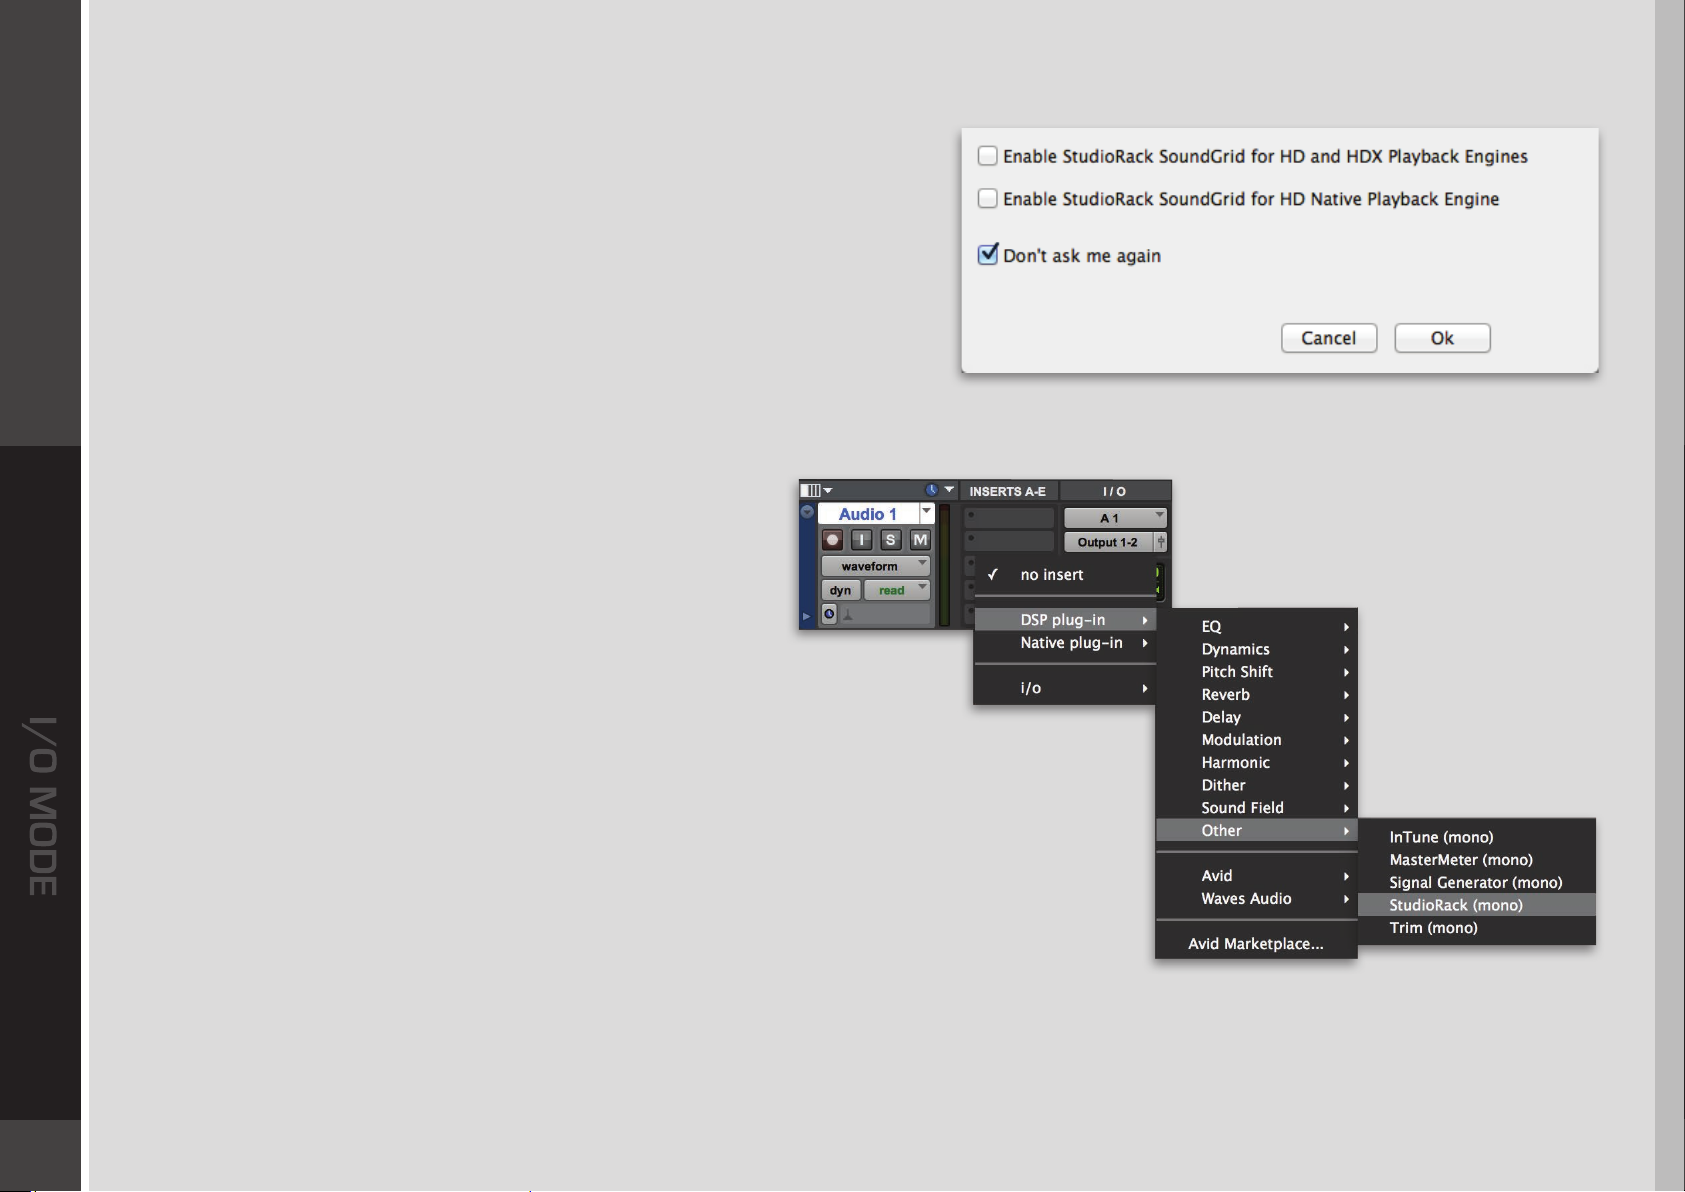Expand the Delay plug-in category
Image resolution: width=1685 pixels, height=1192 pixels.
[x=1257, y=717]
